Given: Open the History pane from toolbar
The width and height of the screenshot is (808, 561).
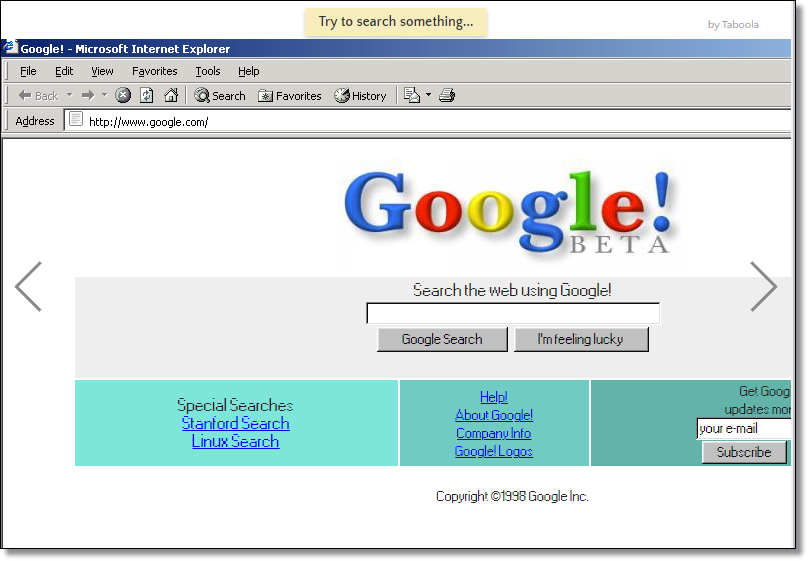Looking at the screenshot, I should click(x=360, y=96).
